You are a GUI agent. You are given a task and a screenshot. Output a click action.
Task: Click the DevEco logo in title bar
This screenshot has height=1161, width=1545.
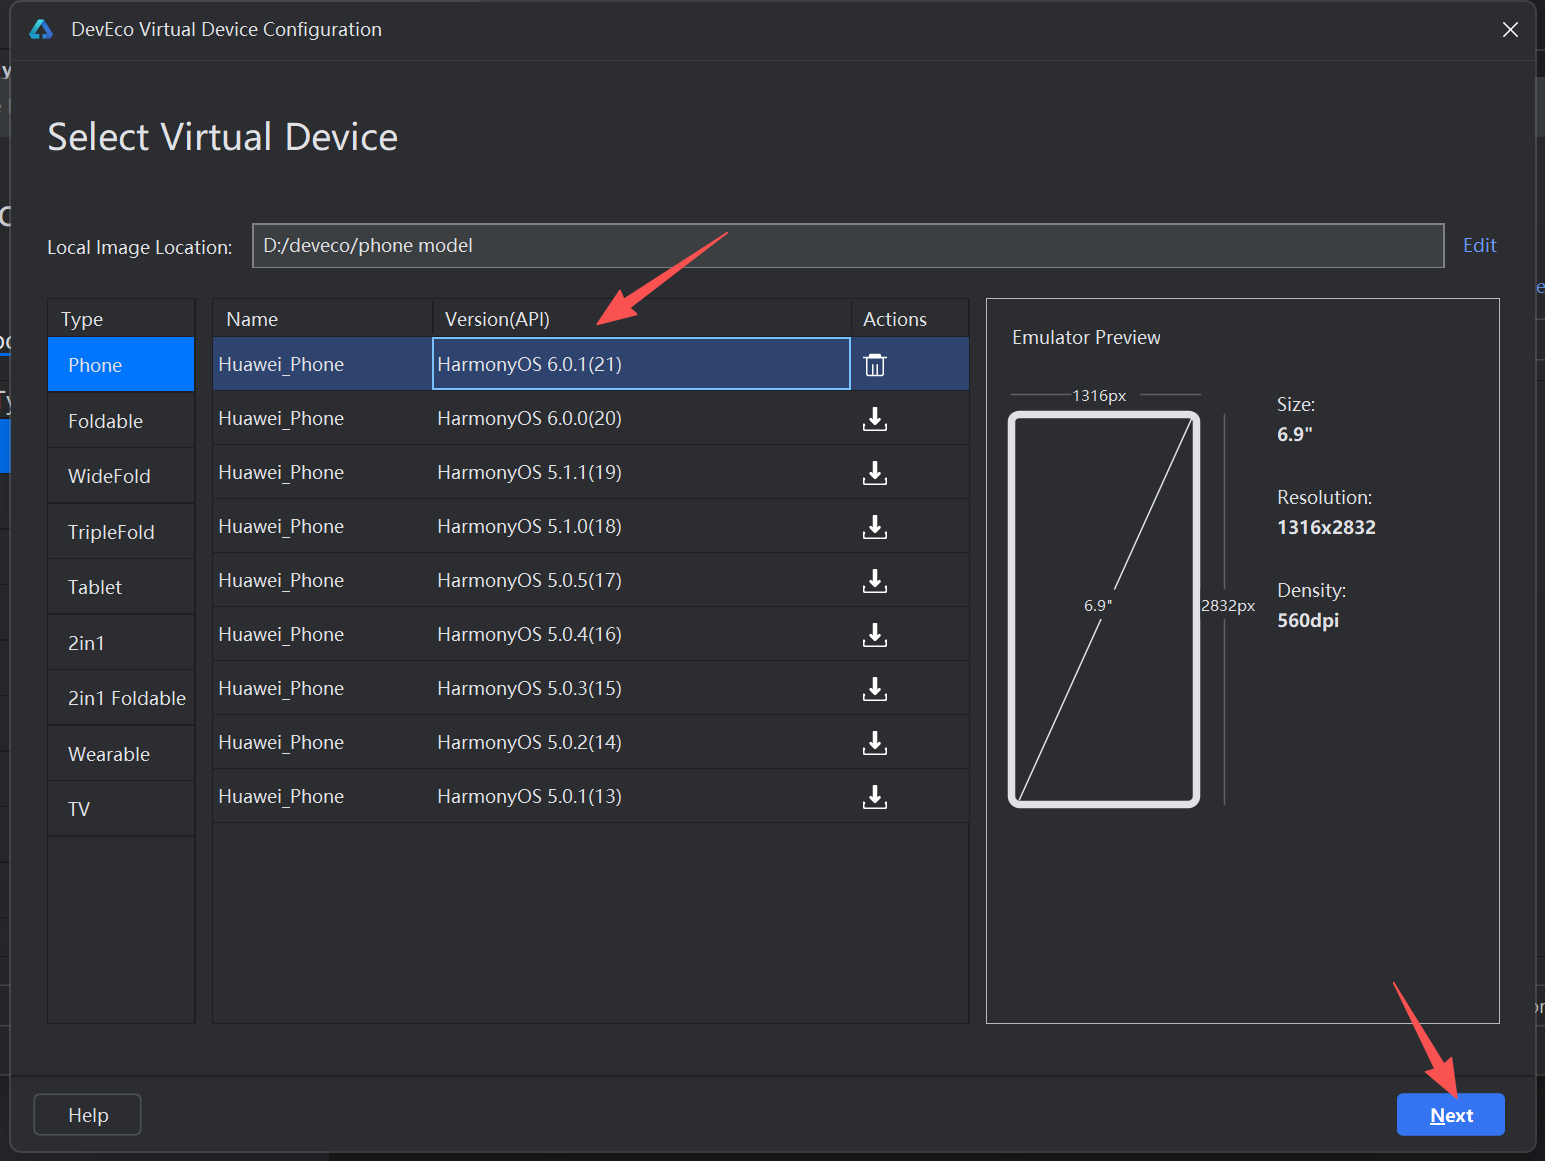point(41,30)
